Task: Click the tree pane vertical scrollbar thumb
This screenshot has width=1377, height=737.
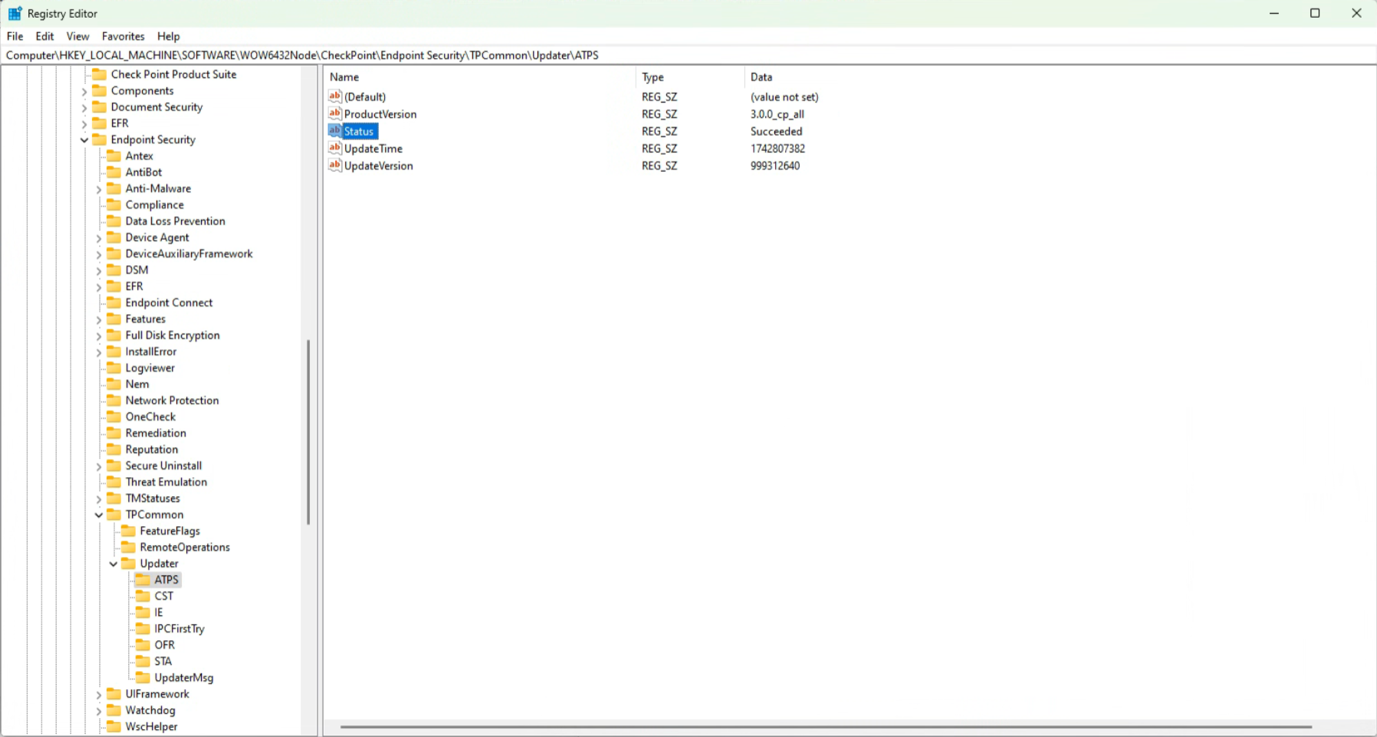Action: [x=308, y=432]
